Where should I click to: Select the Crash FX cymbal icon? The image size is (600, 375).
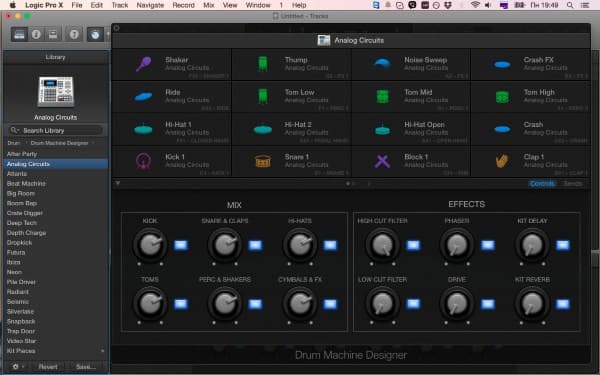(502, 64)
